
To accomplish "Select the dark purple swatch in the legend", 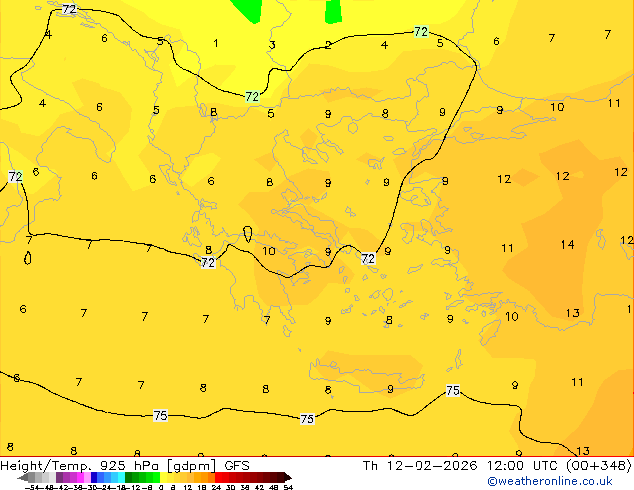I will click(x=59, y=477).
